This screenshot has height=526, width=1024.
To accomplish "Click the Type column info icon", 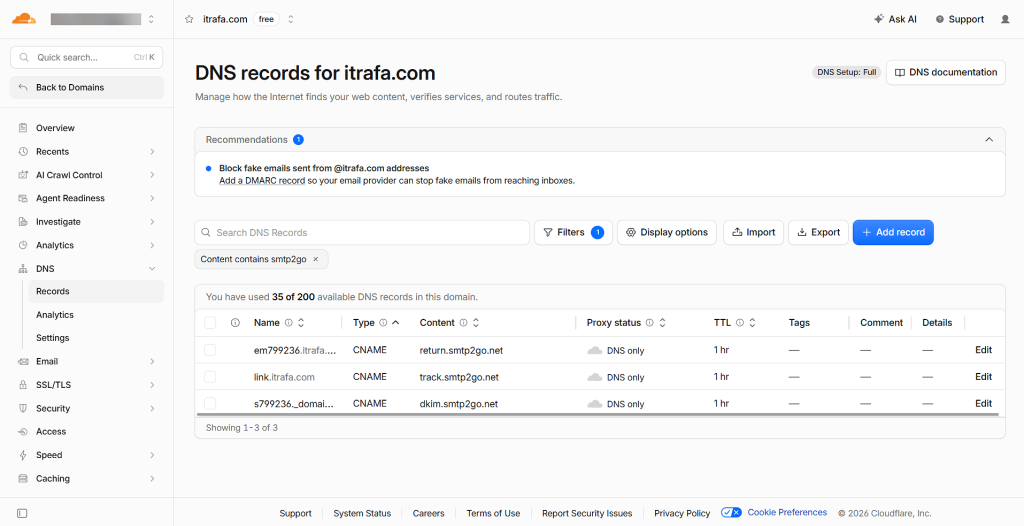I will coord(383,323).
